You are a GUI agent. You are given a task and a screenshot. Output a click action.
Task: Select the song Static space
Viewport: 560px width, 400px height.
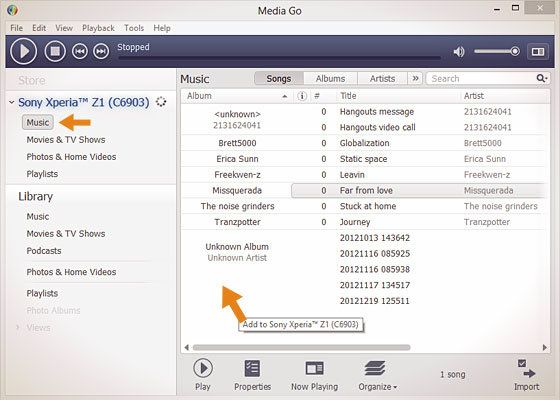coord(363,159)
